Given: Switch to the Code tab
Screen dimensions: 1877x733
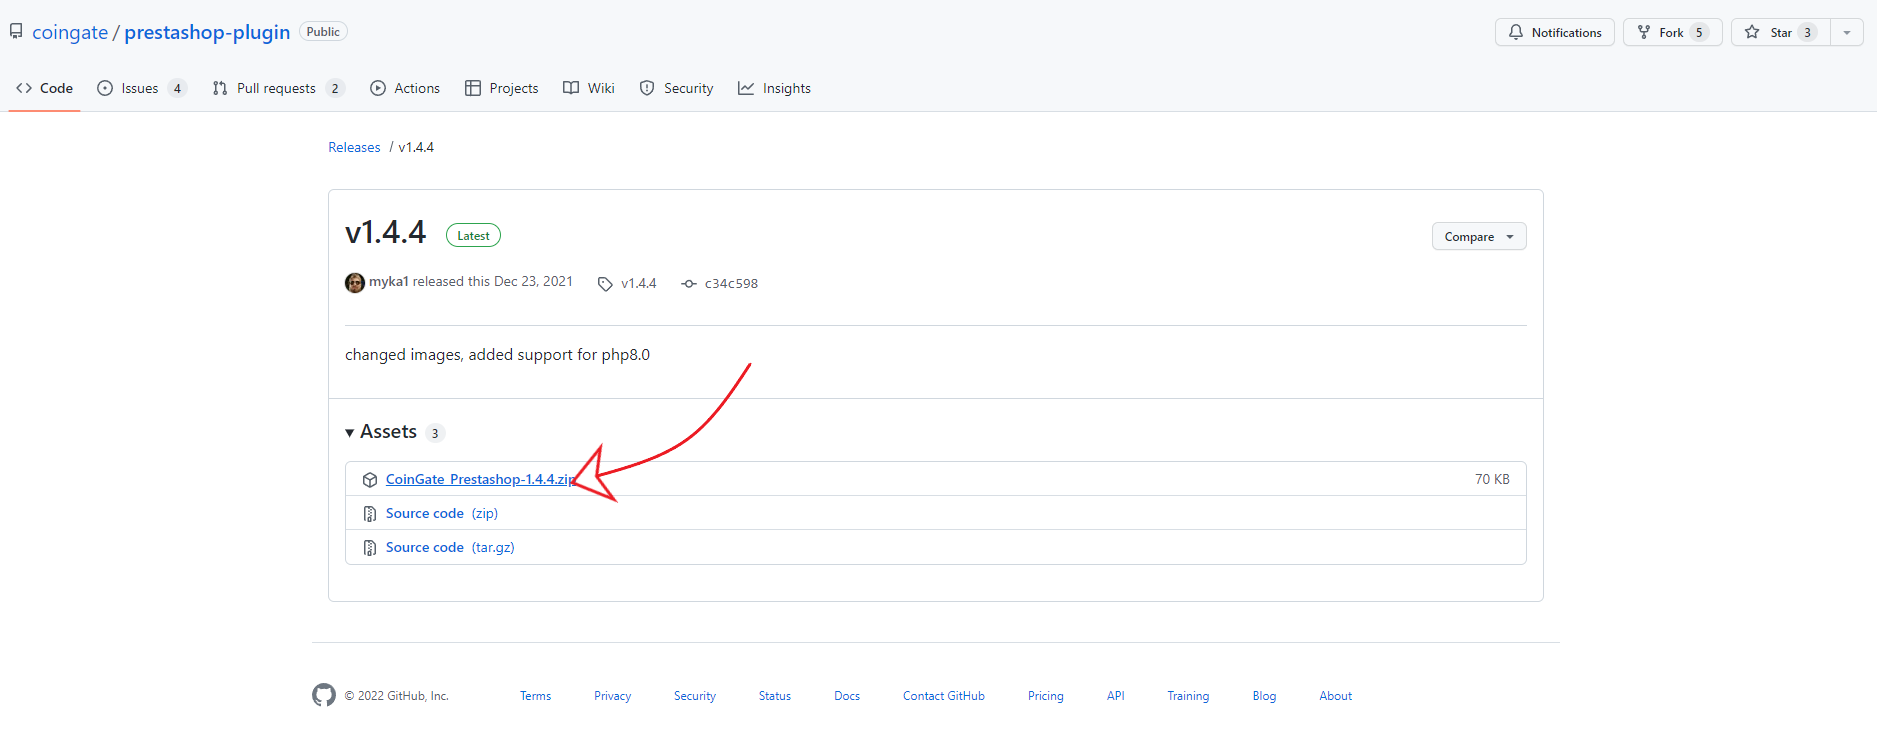Looking at the screenshot, I should click(45, 88).
